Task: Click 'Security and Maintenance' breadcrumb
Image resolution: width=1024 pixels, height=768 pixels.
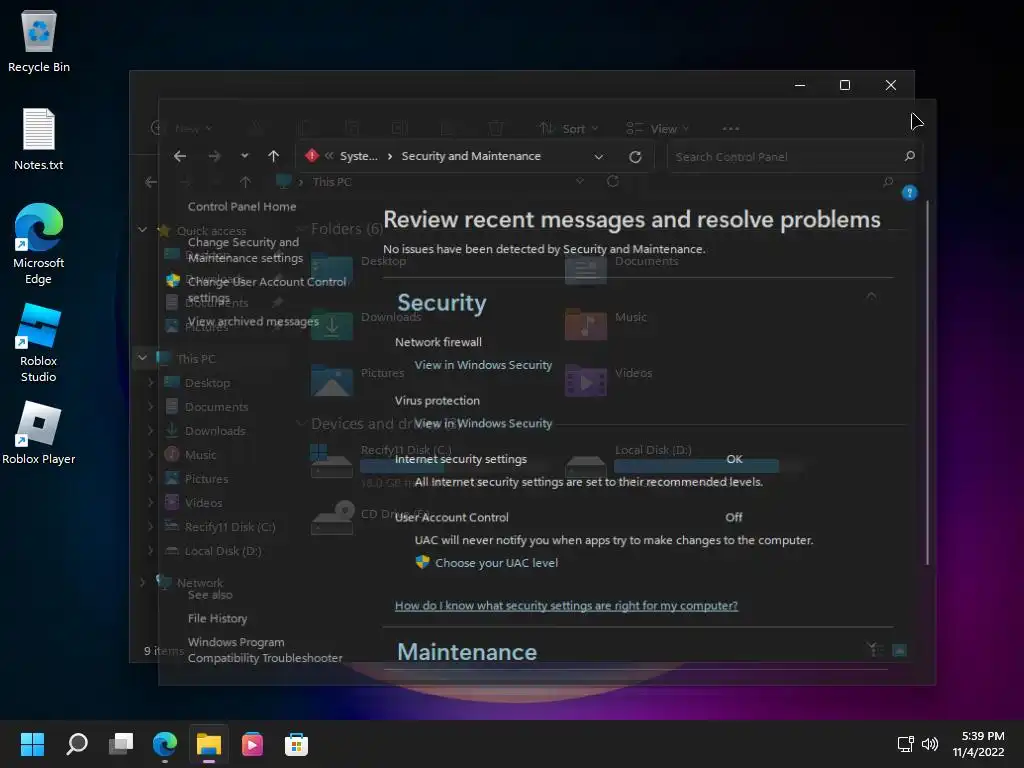Action: click(x=471, y=156)
